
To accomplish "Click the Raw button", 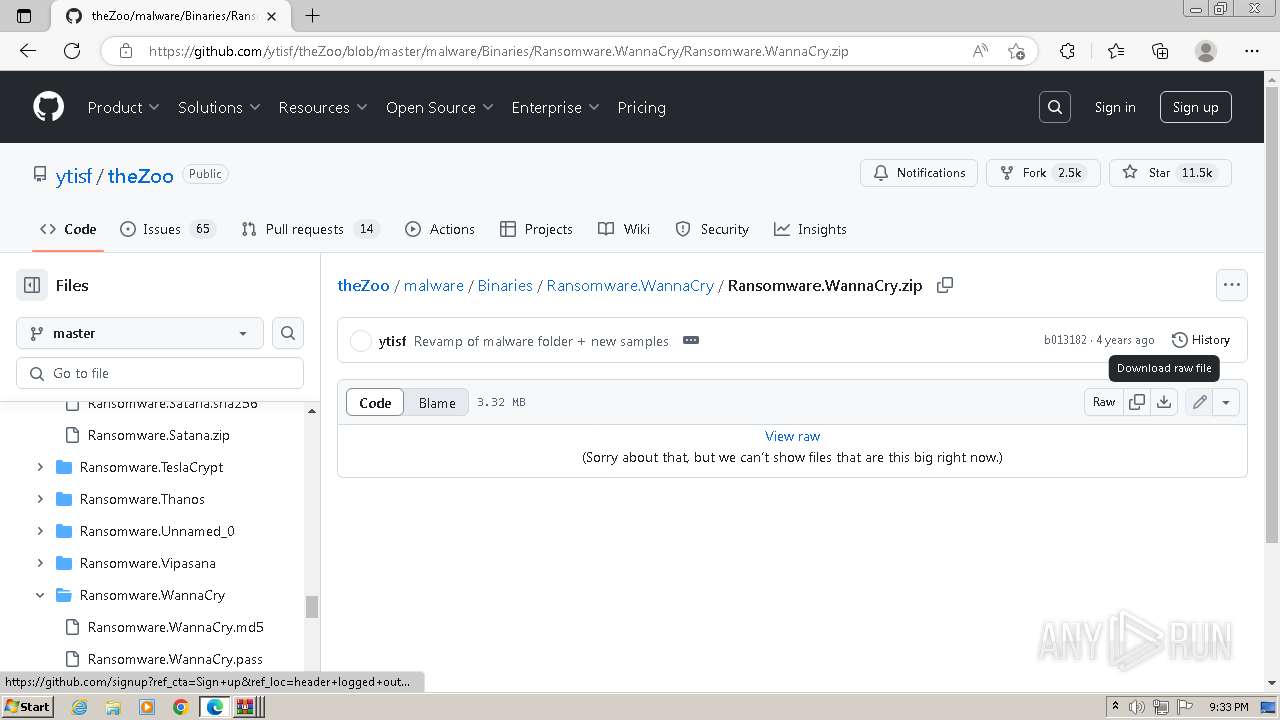I will point(1104,402).
